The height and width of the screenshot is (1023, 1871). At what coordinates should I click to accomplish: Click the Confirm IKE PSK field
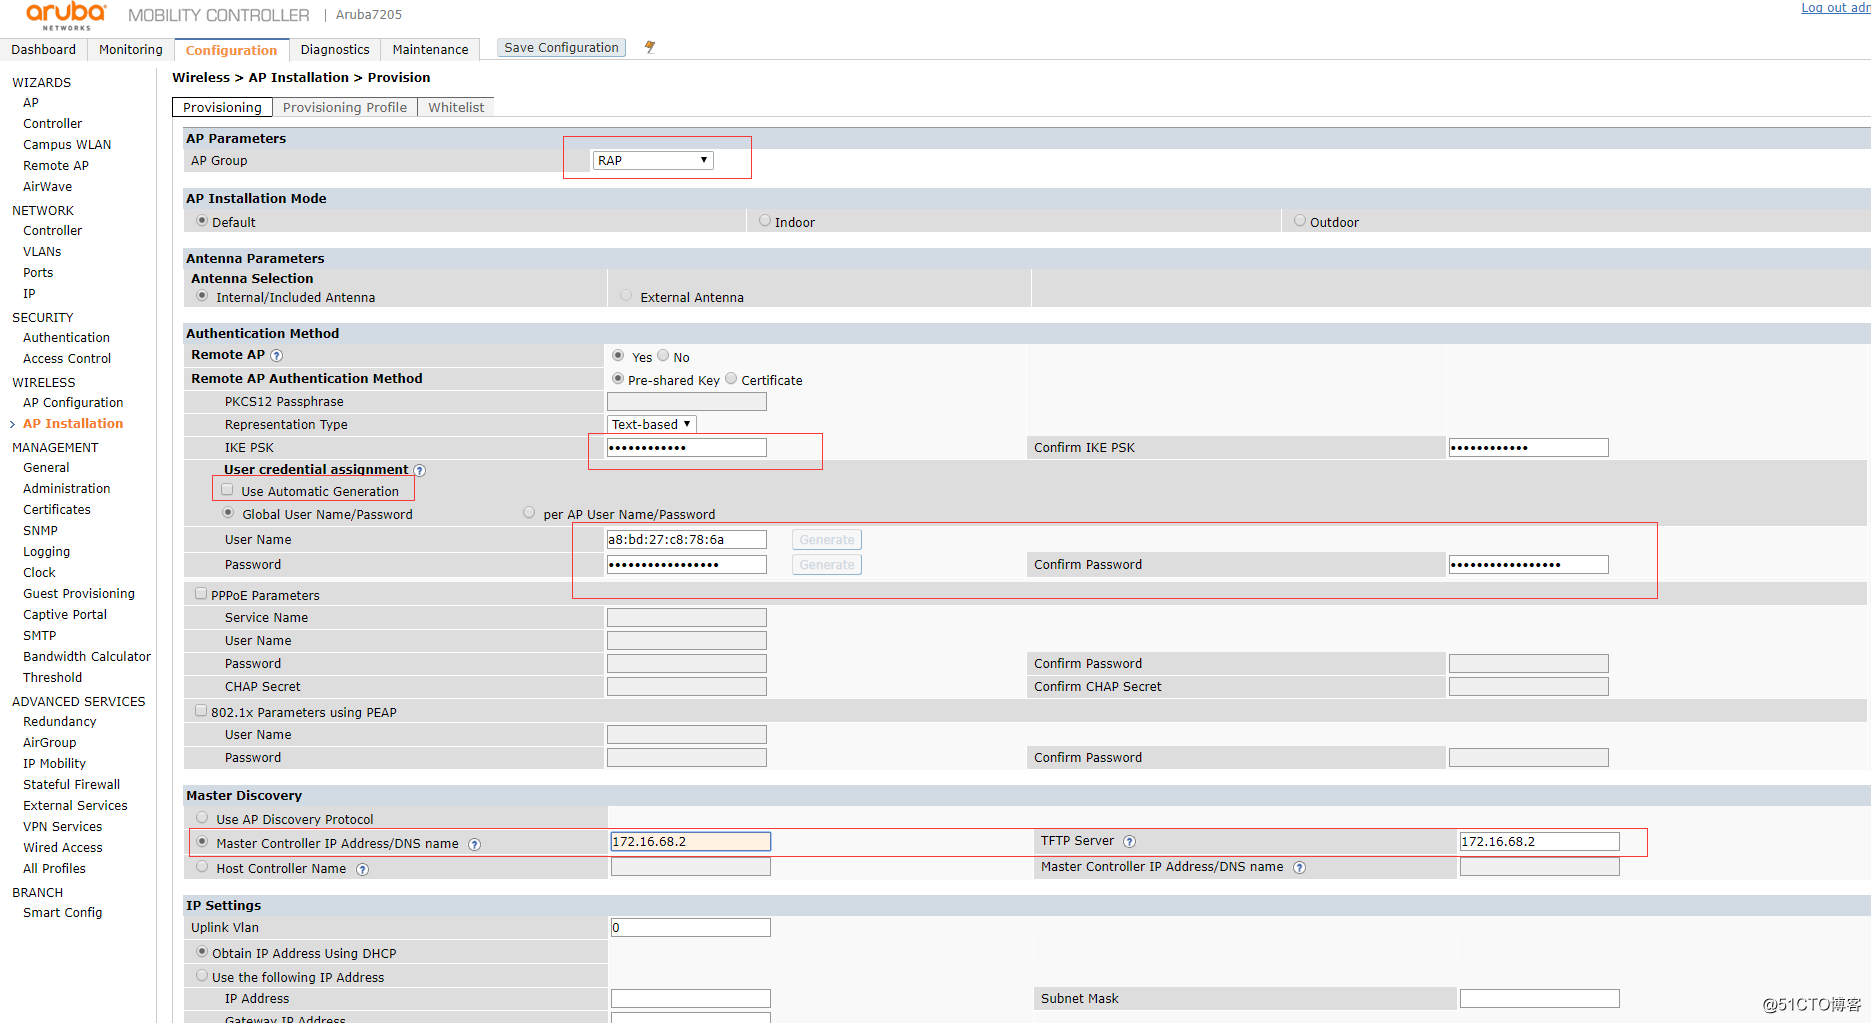(1529, 447)
